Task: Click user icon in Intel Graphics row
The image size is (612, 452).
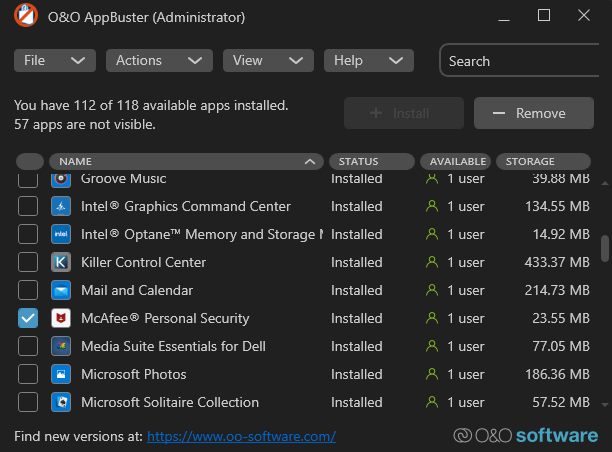Action: click(432, 206)
